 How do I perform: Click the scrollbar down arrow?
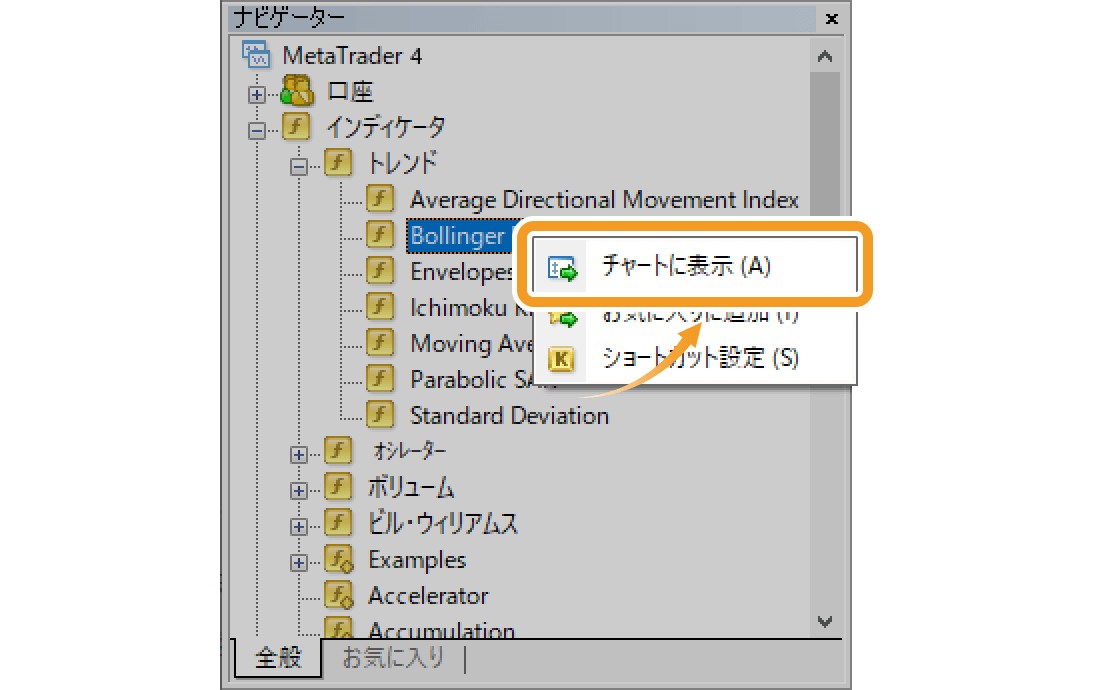[x=825, y=621]
